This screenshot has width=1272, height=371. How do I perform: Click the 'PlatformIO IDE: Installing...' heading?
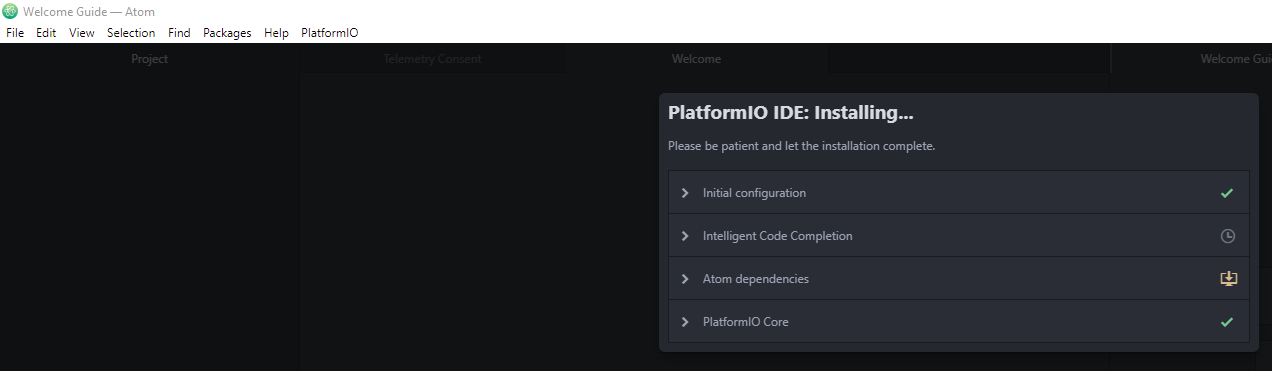click(x=791, y=113)
